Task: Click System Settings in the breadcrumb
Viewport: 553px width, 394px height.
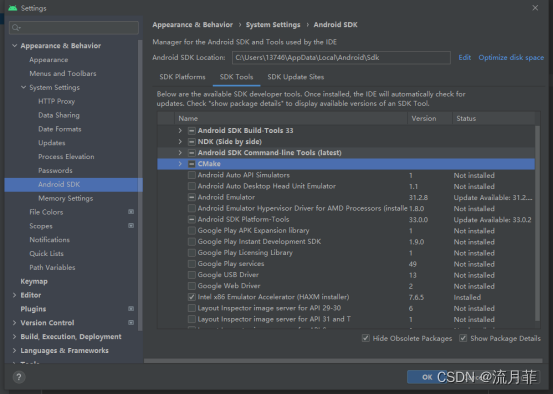Action: (273, 25)
